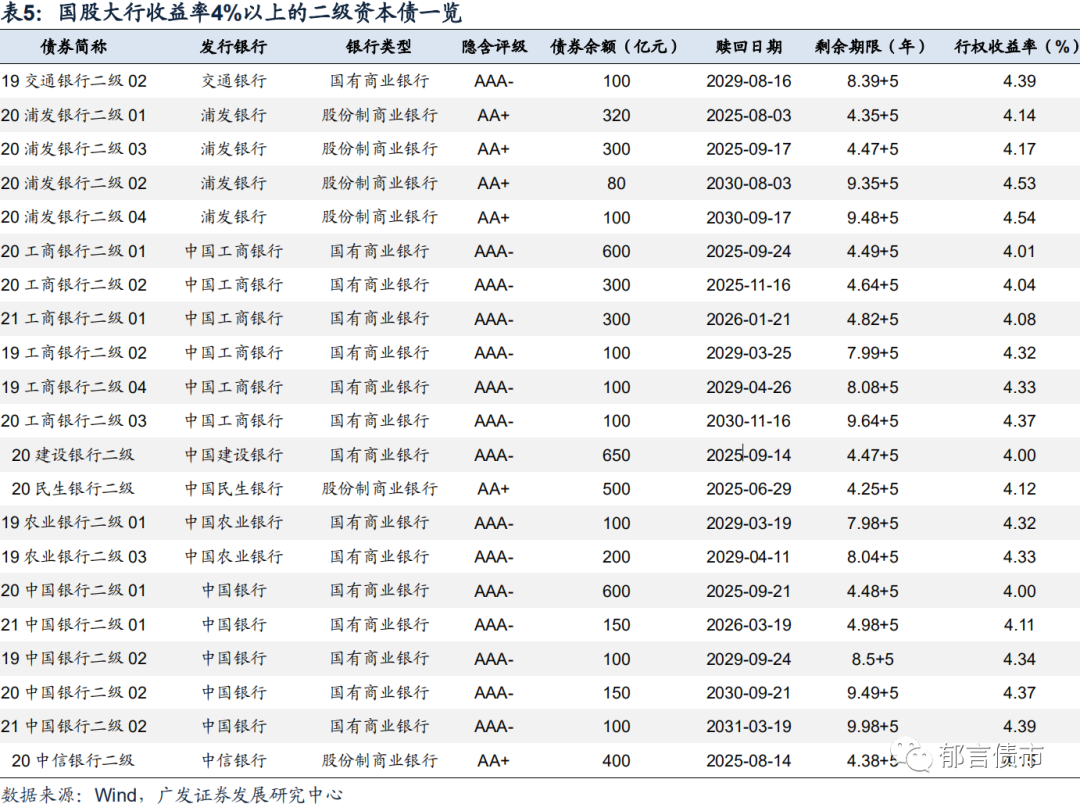Click bond name 19农业银行二级01
This screenshot has width=1080, height=804.
click(x=74, y=523)
